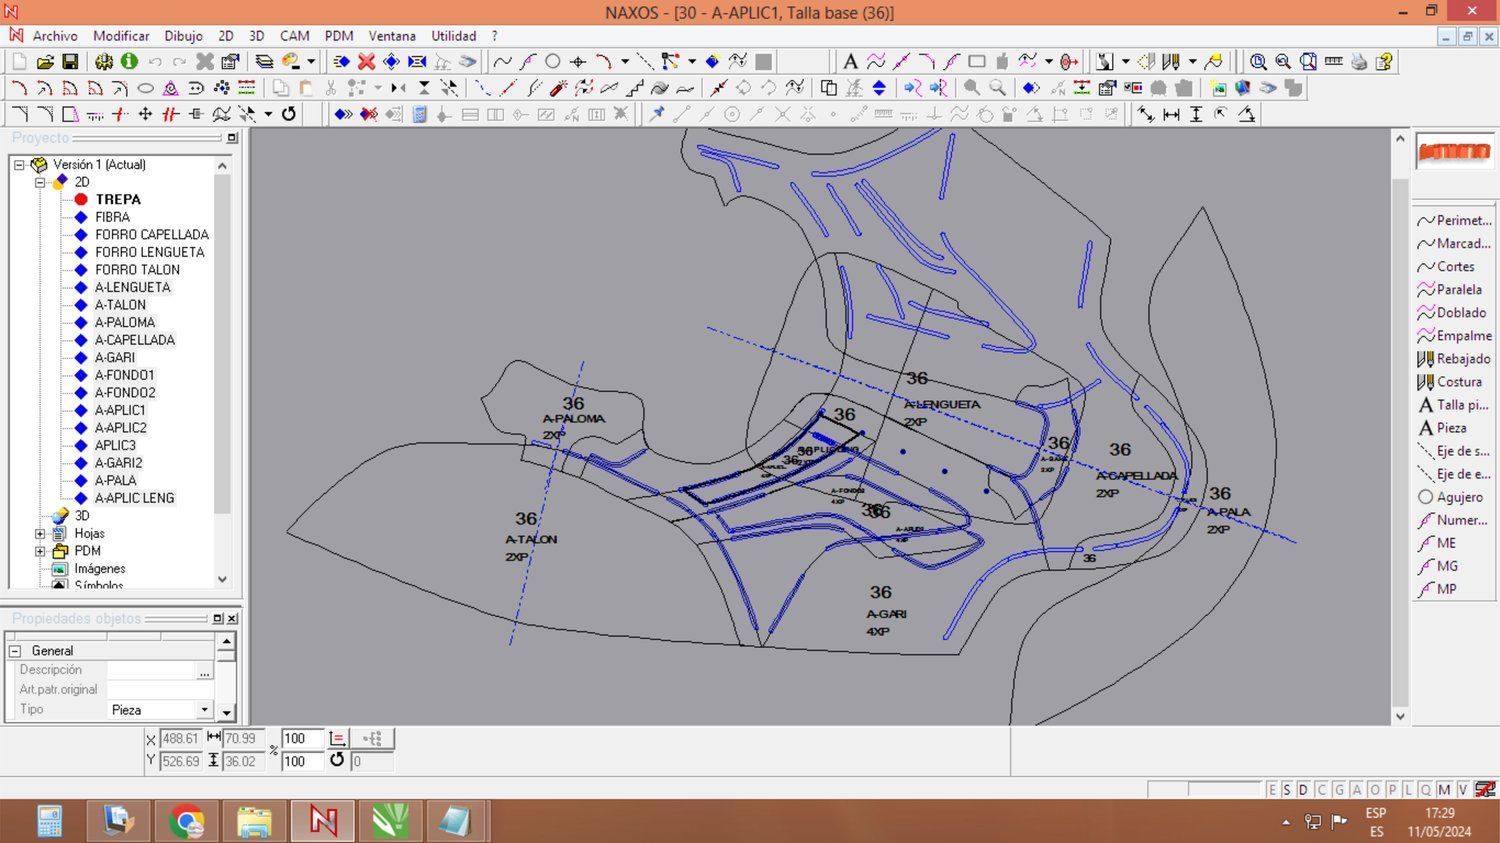Select A-LENGUETA in the project tree
This screenshot has height=843, width=1500.
(x=132, y=288)
